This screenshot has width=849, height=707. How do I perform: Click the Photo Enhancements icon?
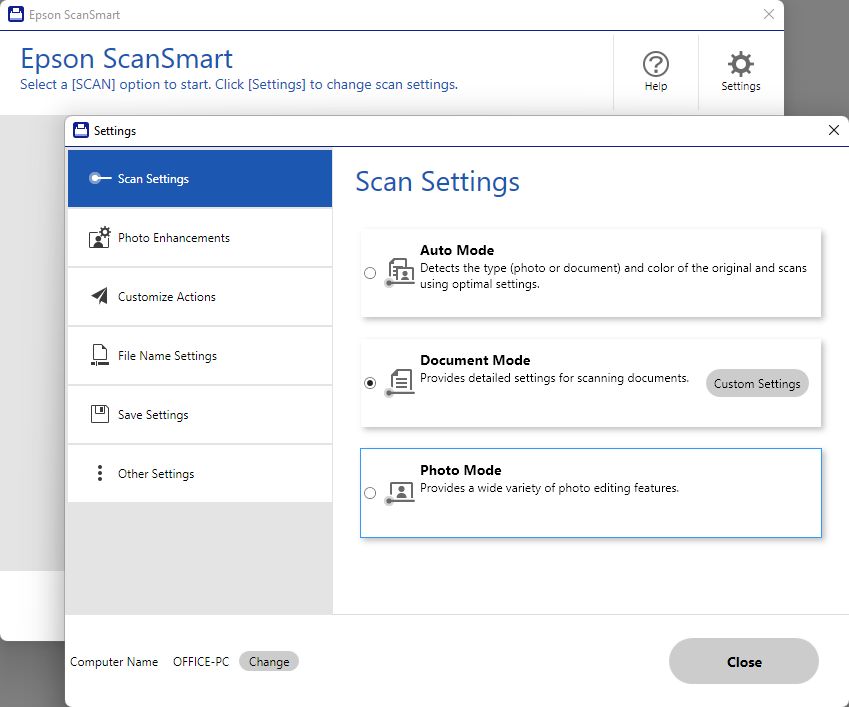[x=100, y=237]
